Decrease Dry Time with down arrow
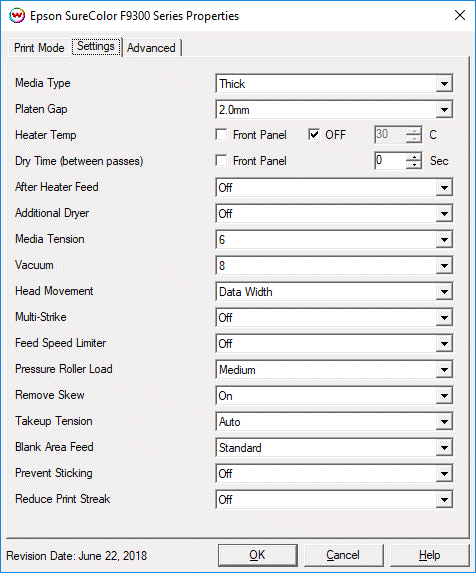This screenshot has height=573, width=476. coord(414,165)
